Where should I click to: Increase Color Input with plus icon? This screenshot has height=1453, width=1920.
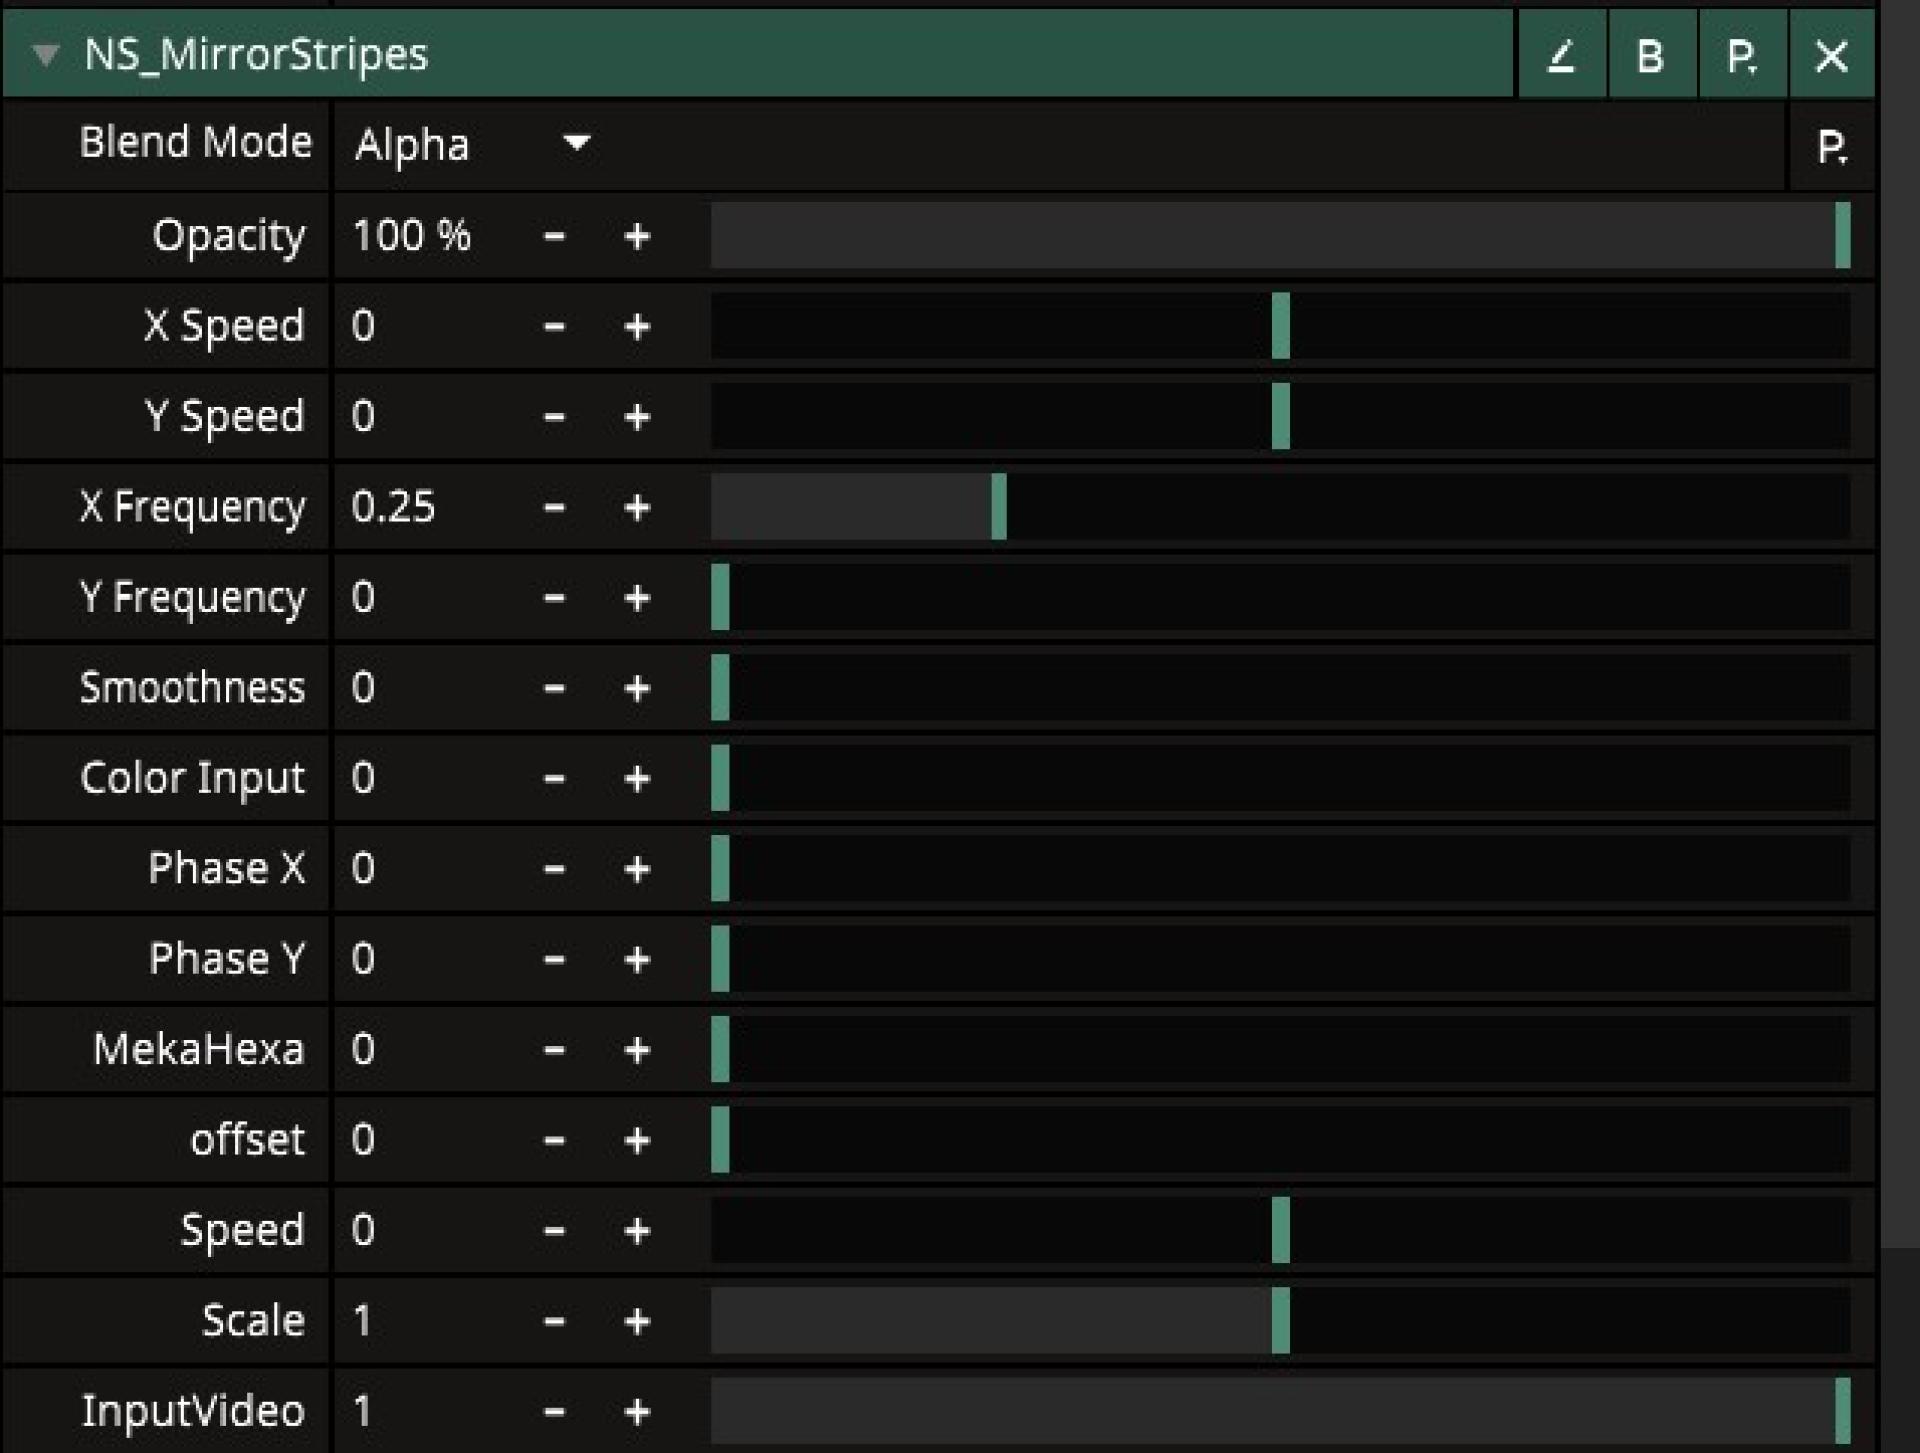coord(637,779)
